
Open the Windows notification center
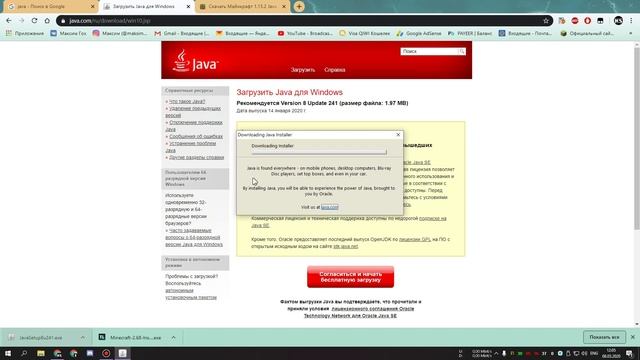(630, 353)
